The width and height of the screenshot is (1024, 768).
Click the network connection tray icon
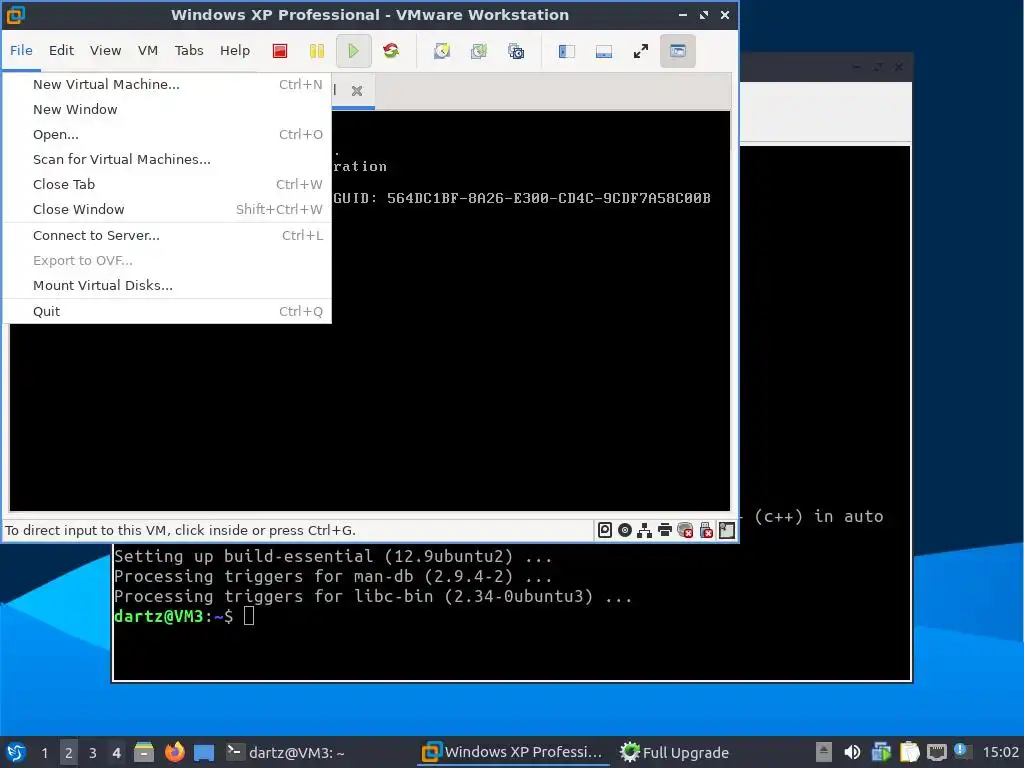(x=936, y=752)
